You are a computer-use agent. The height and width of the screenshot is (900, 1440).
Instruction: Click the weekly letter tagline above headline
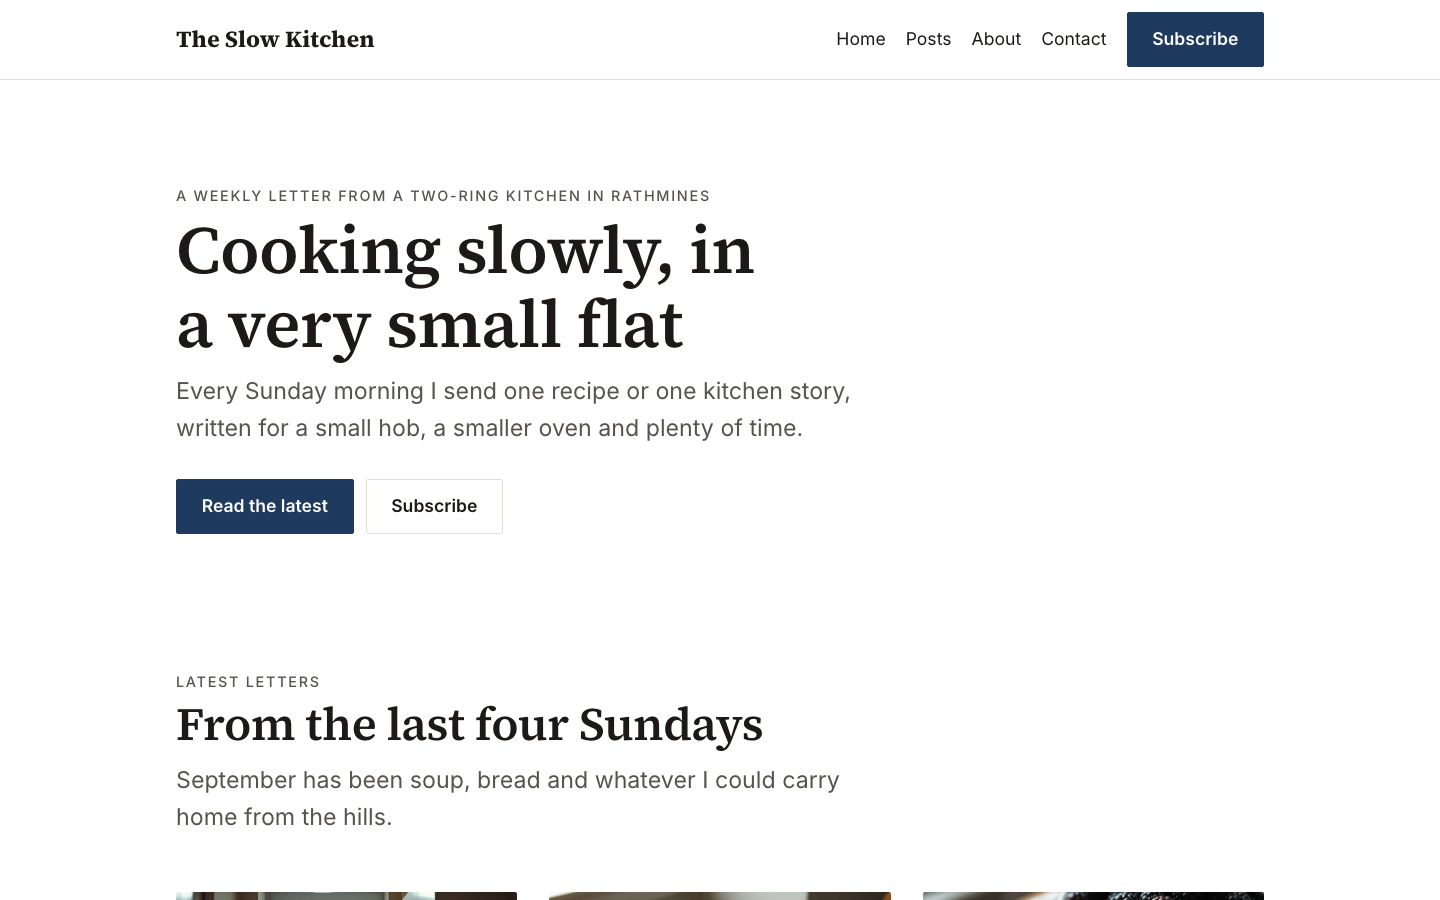click(443, 196)
